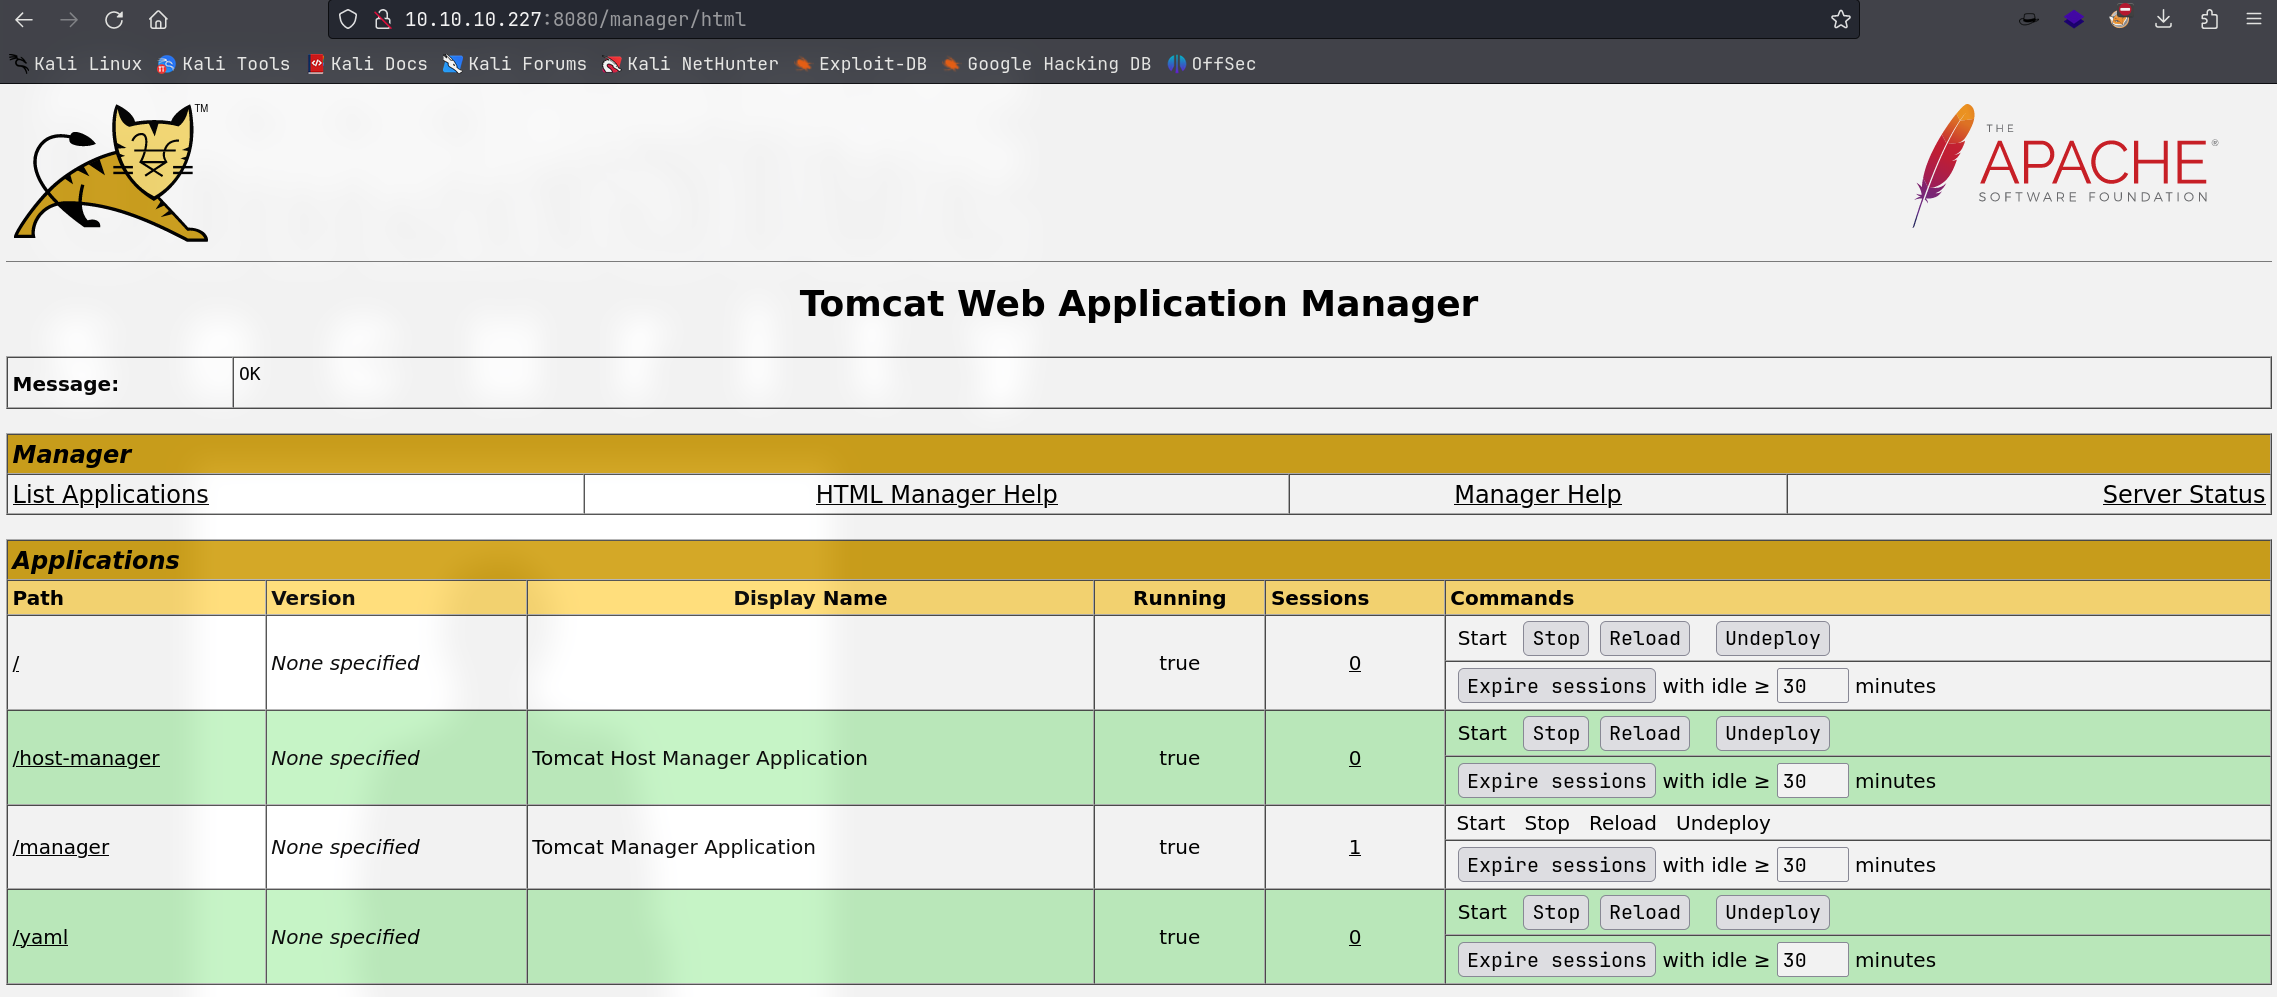Click the idle minutes field for /manager
The height and width of the screenshot is (997, 2277).
click(1812, 865)
